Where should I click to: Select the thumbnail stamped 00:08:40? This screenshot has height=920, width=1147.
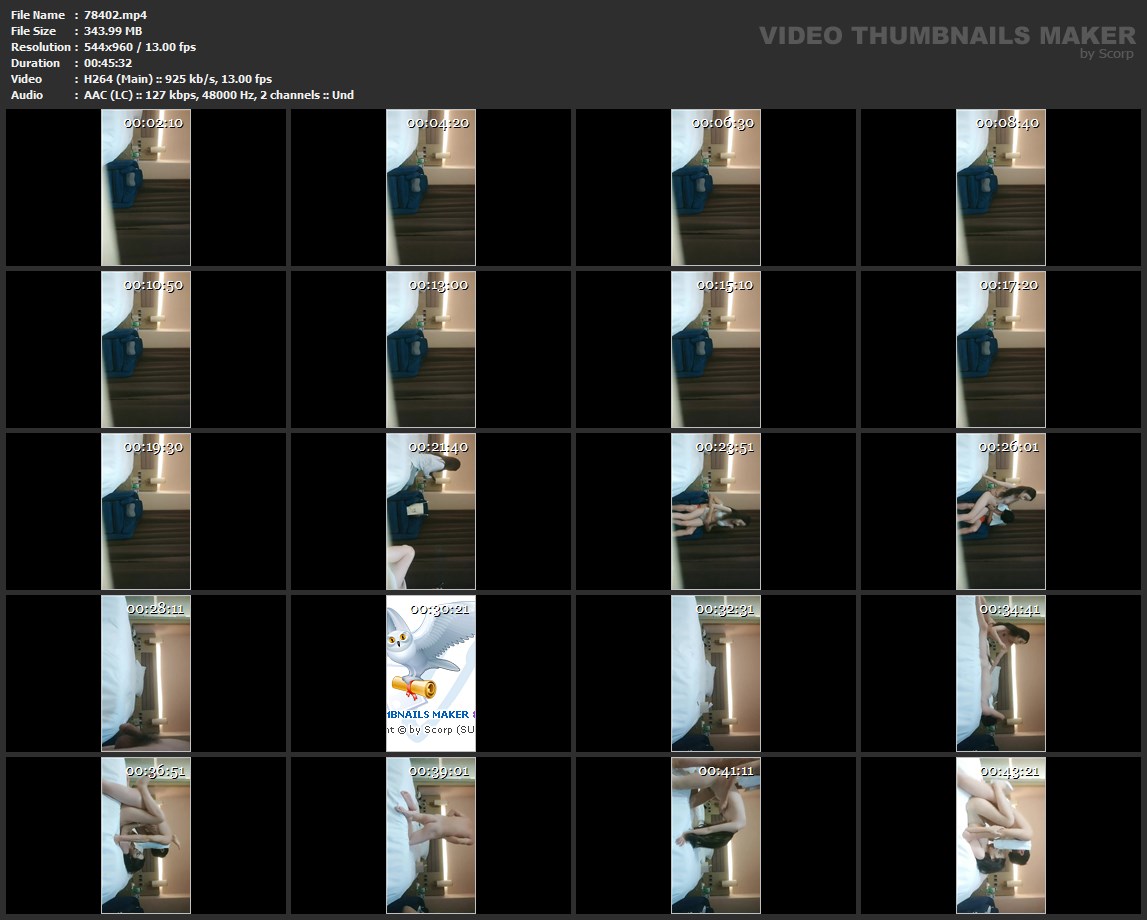point(1001,187)
